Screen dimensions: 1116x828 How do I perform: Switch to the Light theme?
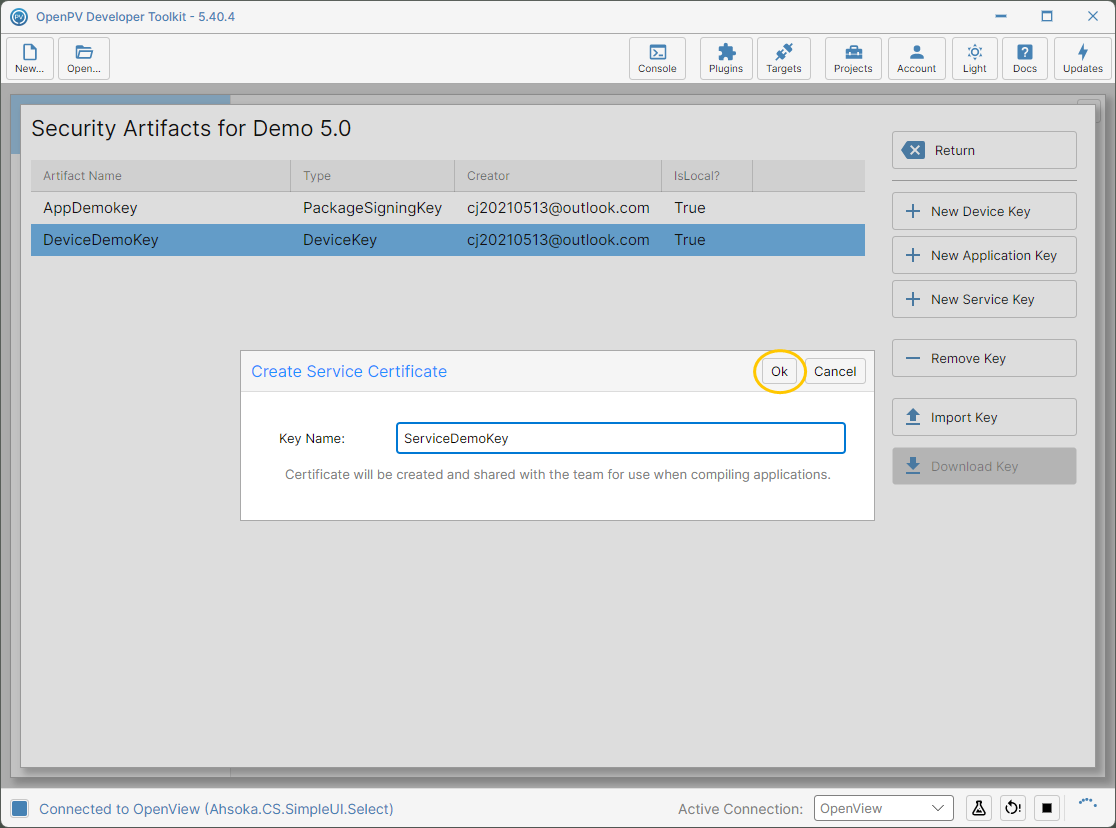(x=974, y=58)
